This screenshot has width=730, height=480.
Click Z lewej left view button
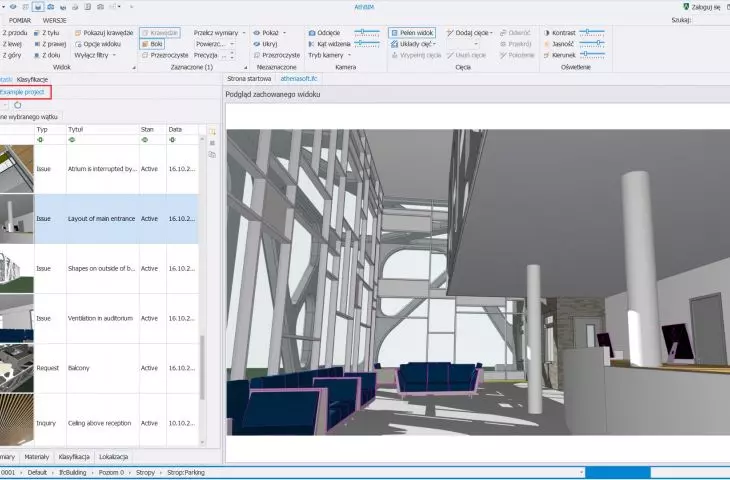point(12,44)
